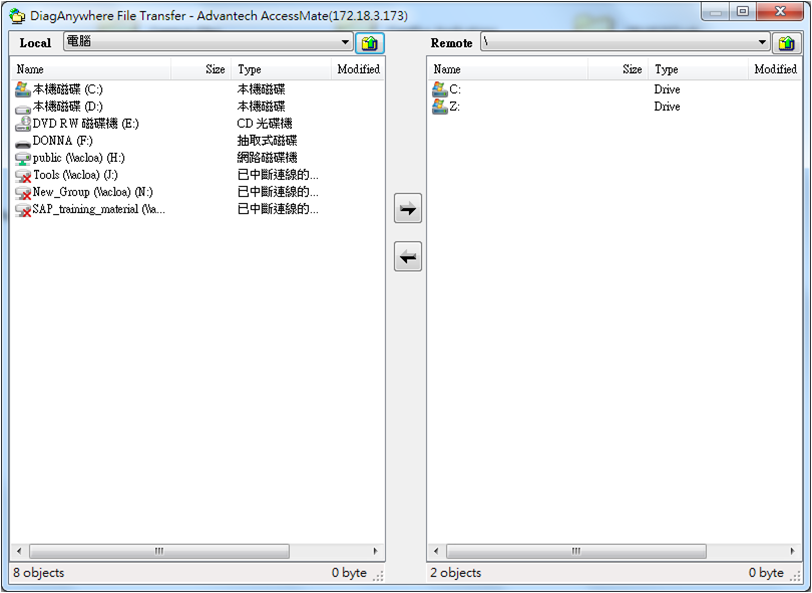Click remote scrollbar left arrow

pos(436,551)
